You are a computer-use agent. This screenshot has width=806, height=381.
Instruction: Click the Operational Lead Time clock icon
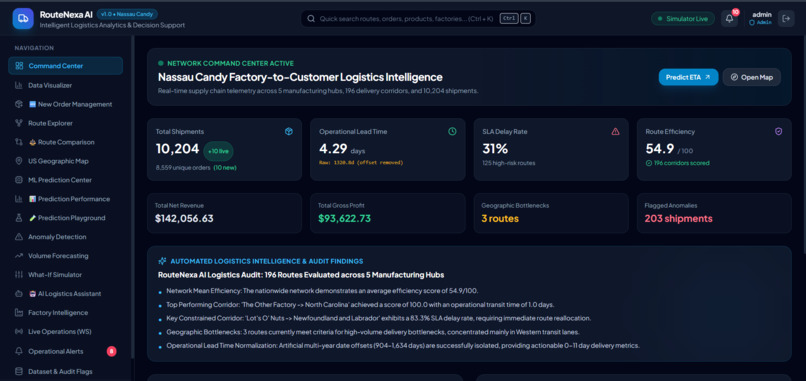(x=452, y=132)
